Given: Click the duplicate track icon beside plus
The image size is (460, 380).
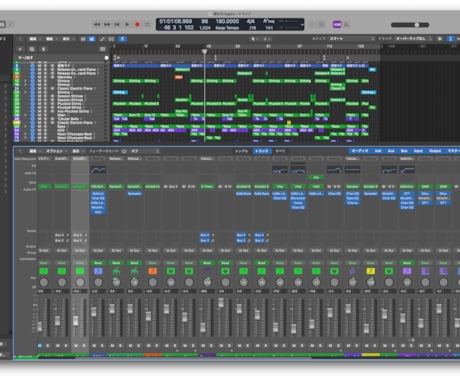Looking at the screenshot, I should coord(32,49).
